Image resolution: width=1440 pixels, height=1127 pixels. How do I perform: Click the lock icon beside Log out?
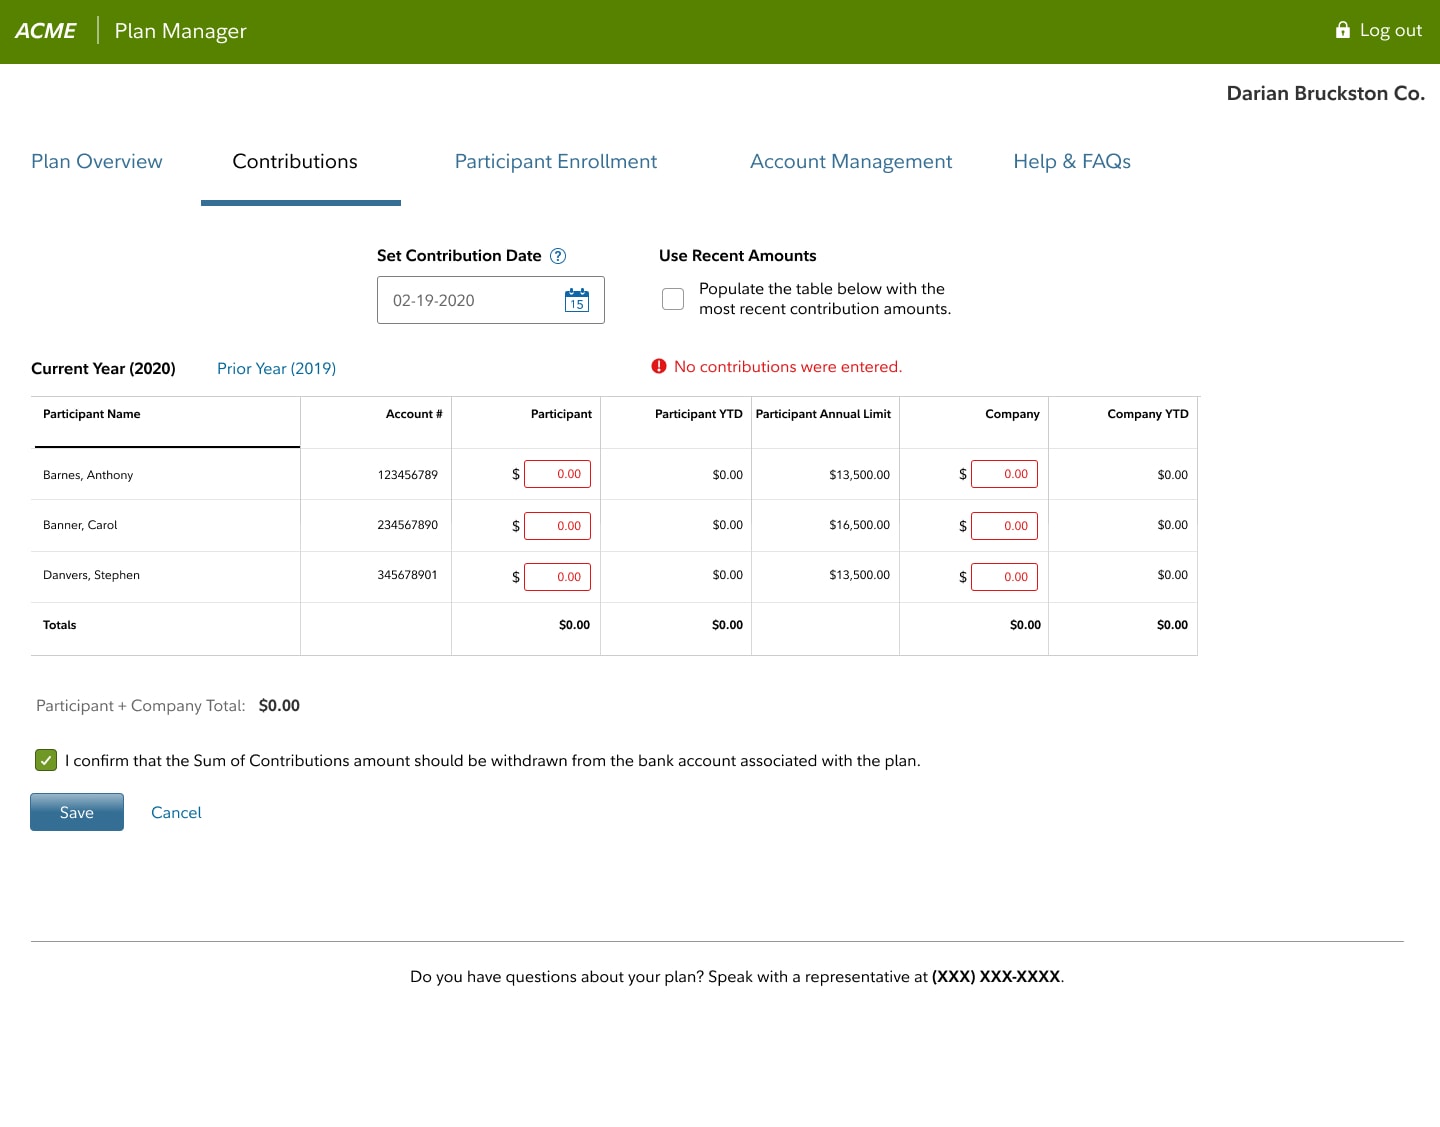[x=1343, y=30]
